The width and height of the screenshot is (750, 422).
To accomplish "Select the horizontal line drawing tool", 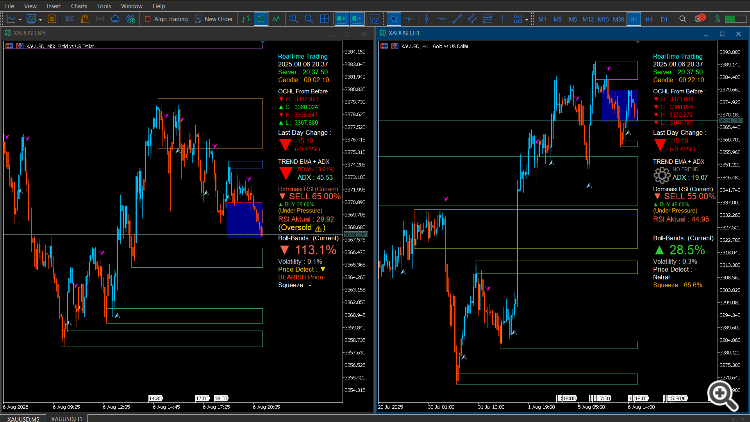I will [441, 19].
